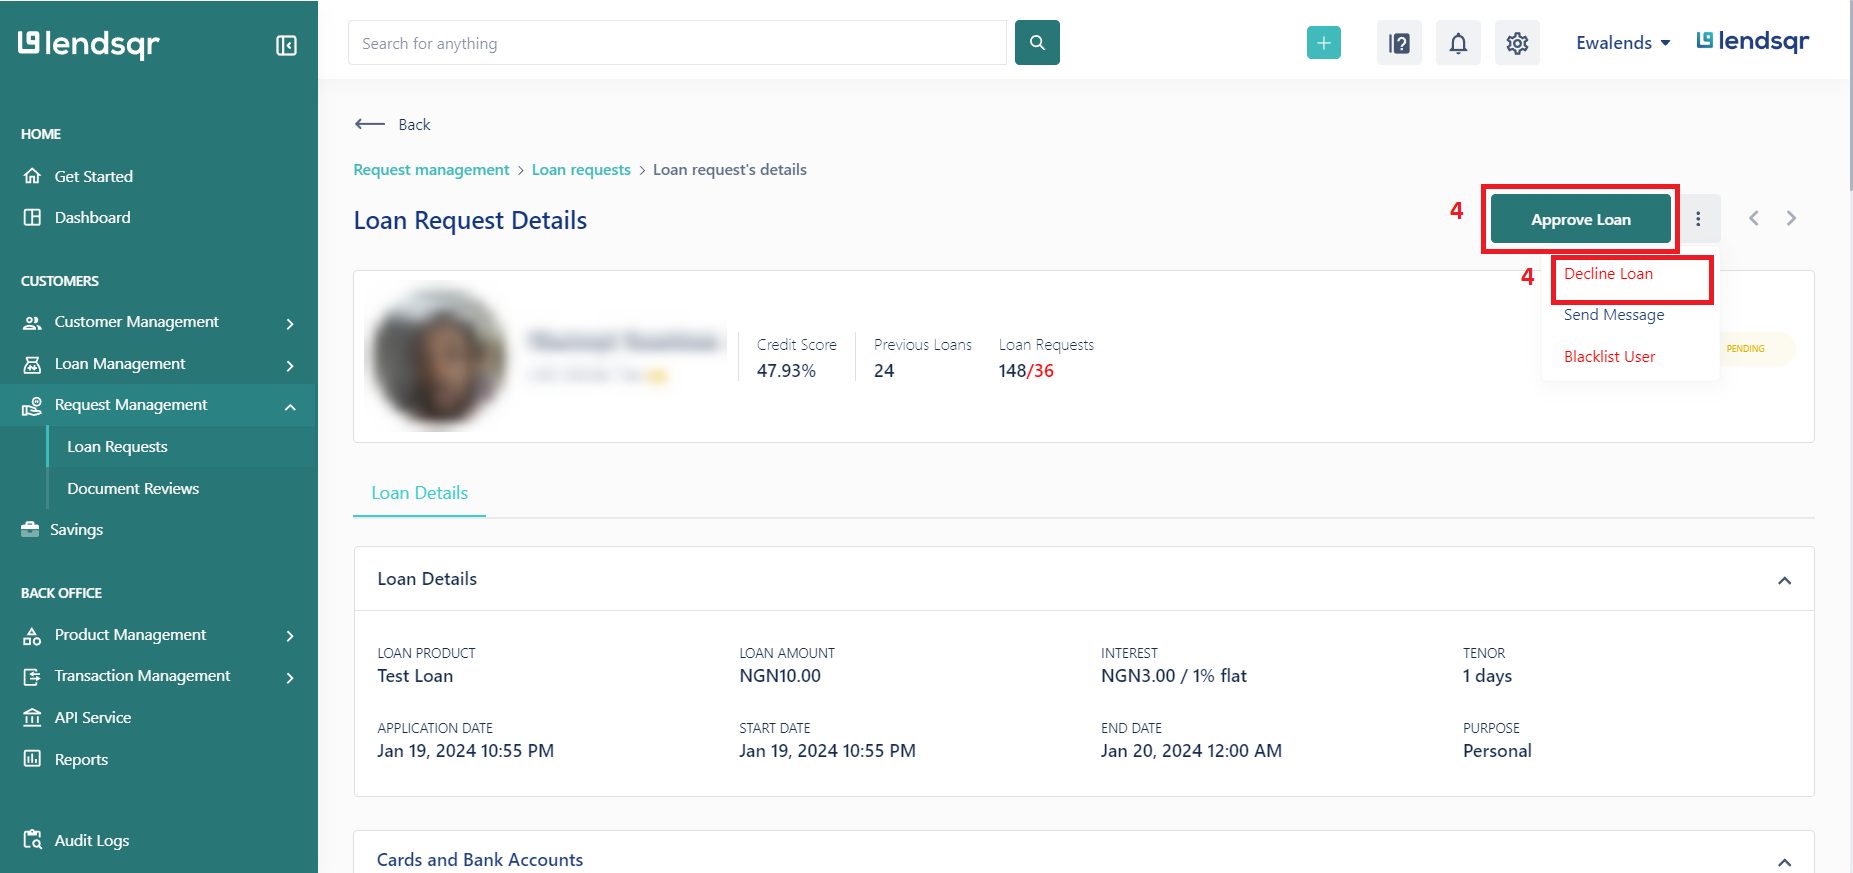Viewport: 1853px width, 873px height.
Task: Expand Product Management submenu chevron
Action: 290,636
